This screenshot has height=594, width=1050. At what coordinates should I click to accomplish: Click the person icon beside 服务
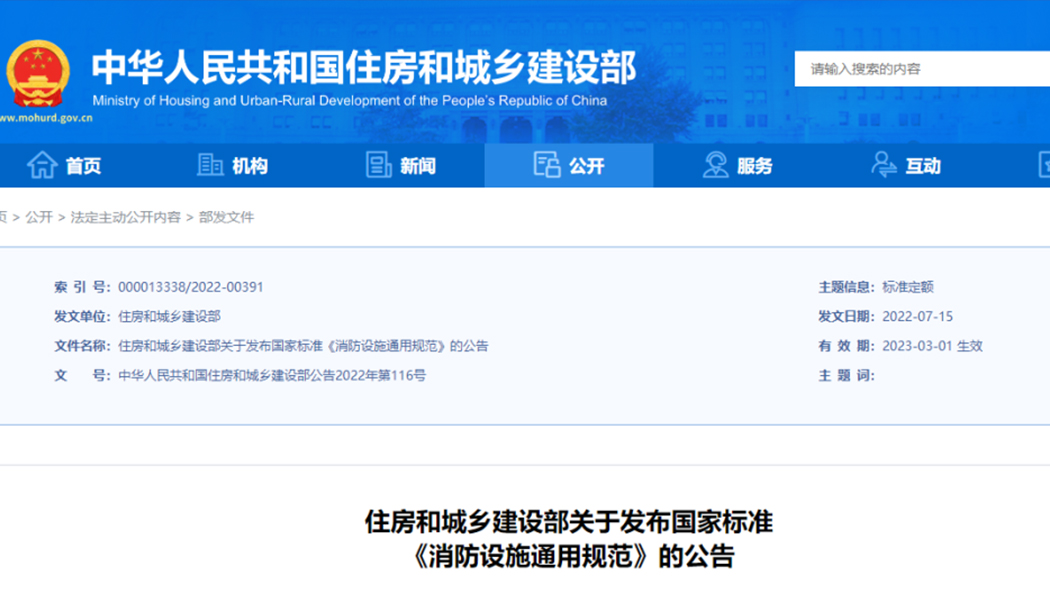(715, 165)
